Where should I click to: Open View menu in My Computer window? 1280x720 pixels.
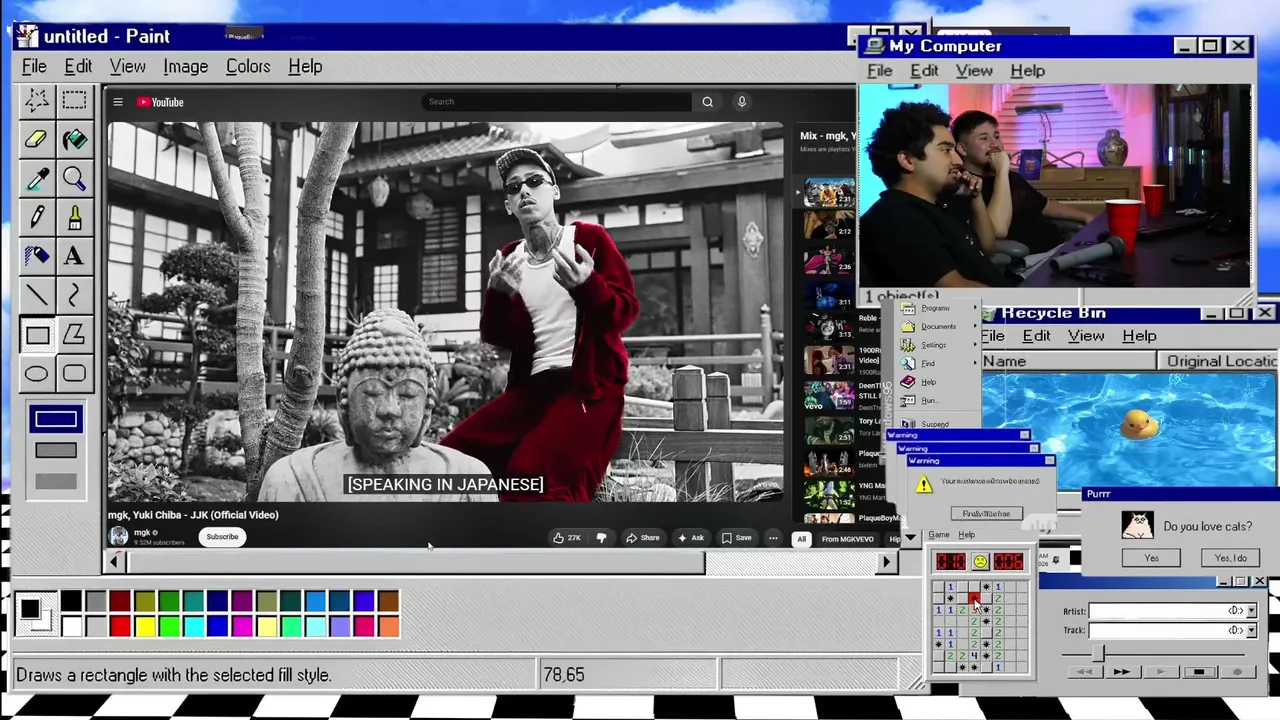click(974, 71)
